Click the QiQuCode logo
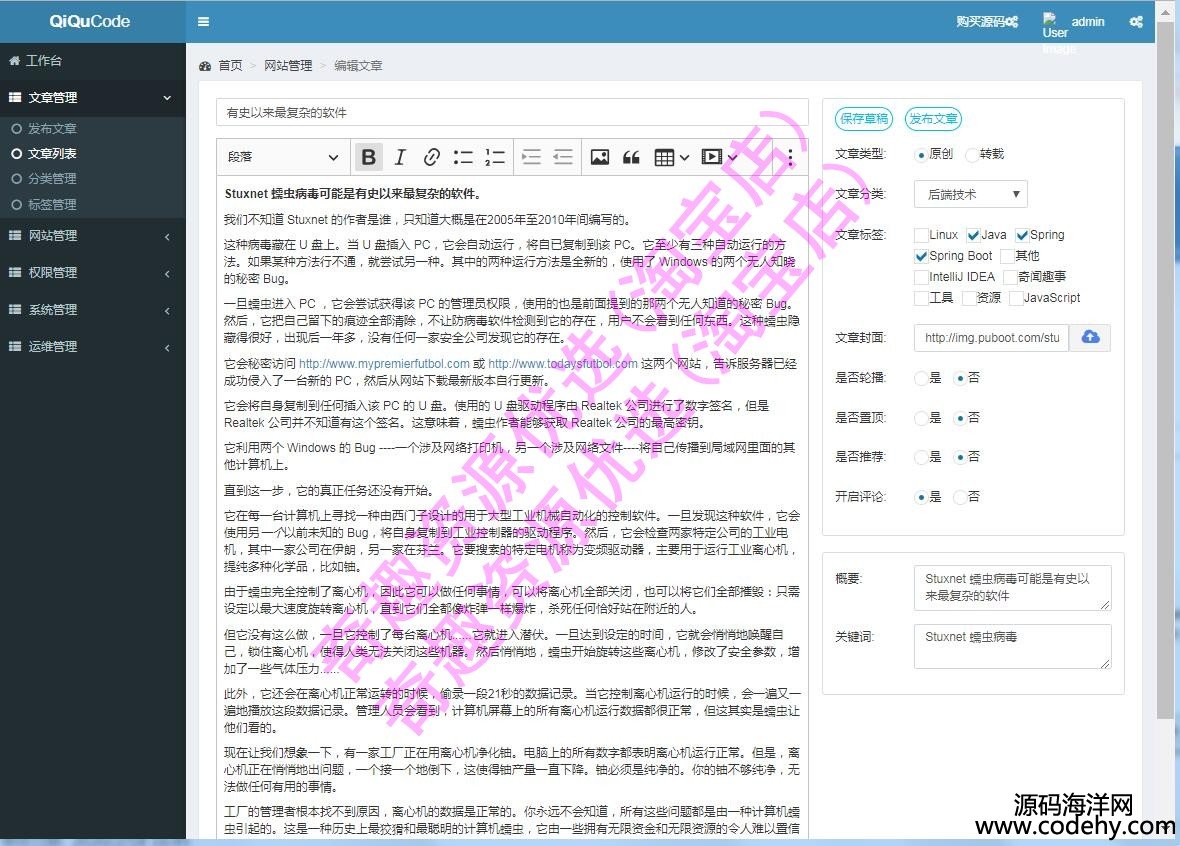Image resolution: width=1180 pixels, height=846 pixels. (90, 21)
